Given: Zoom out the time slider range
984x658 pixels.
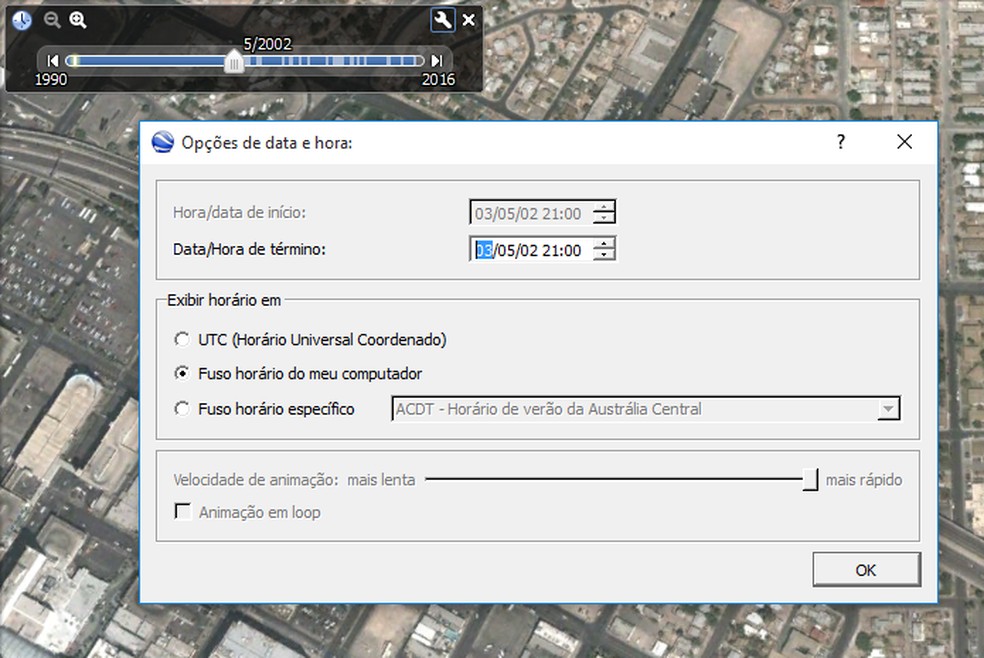Looking at the screenshot, I should 52,20.
